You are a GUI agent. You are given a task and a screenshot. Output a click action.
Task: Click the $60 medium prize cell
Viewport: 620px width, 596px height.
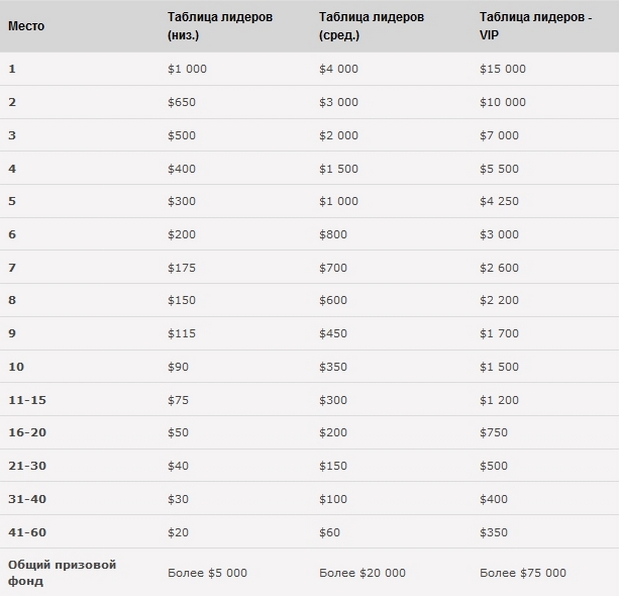click(329, 532)
